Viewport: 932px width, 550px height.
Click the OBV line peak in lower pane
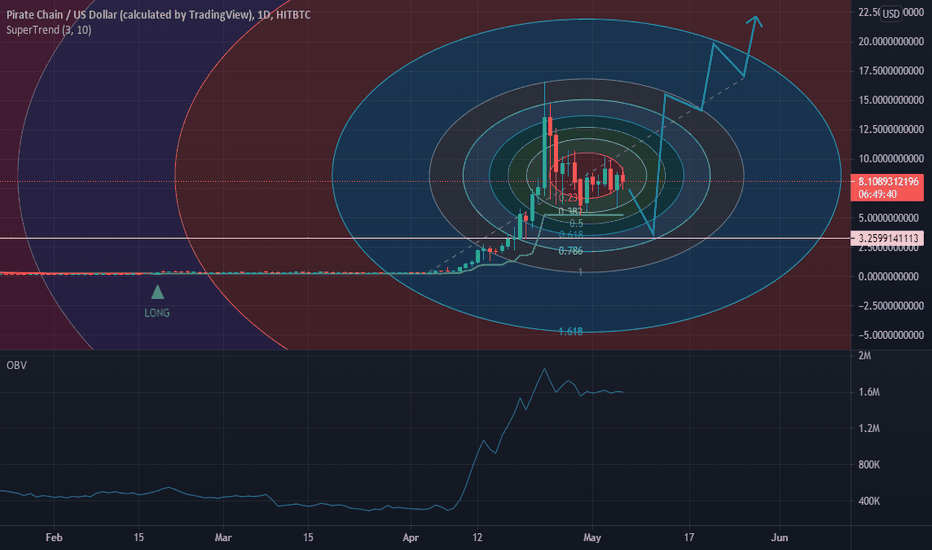tap(544, 369)
